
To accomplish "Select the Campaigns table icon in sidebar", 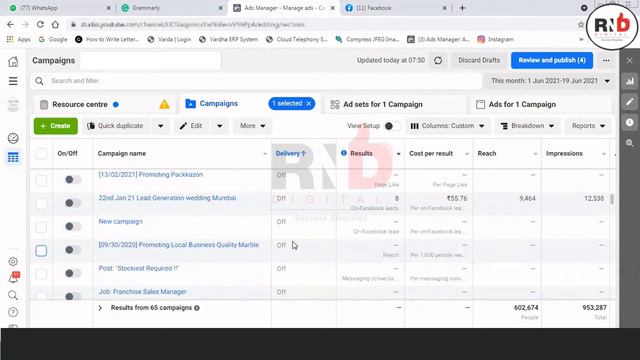I will (x=13, y=157).
